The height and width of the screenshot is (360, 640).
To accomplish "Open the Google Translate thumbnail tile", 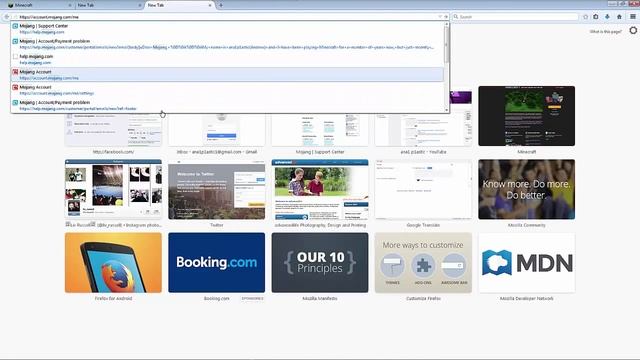I will pyautogui.click(x=423, y=189).
